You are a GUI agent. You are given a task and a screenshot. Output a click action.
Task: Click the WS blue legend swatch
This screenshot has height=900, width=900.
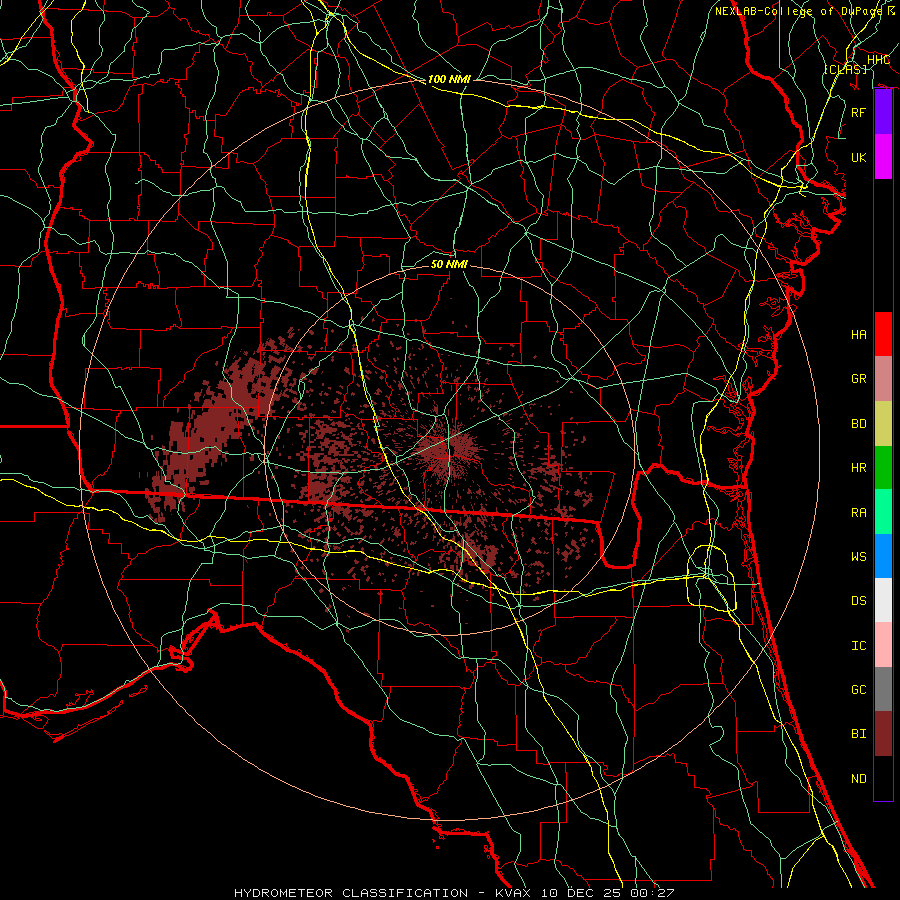(883, 556)
